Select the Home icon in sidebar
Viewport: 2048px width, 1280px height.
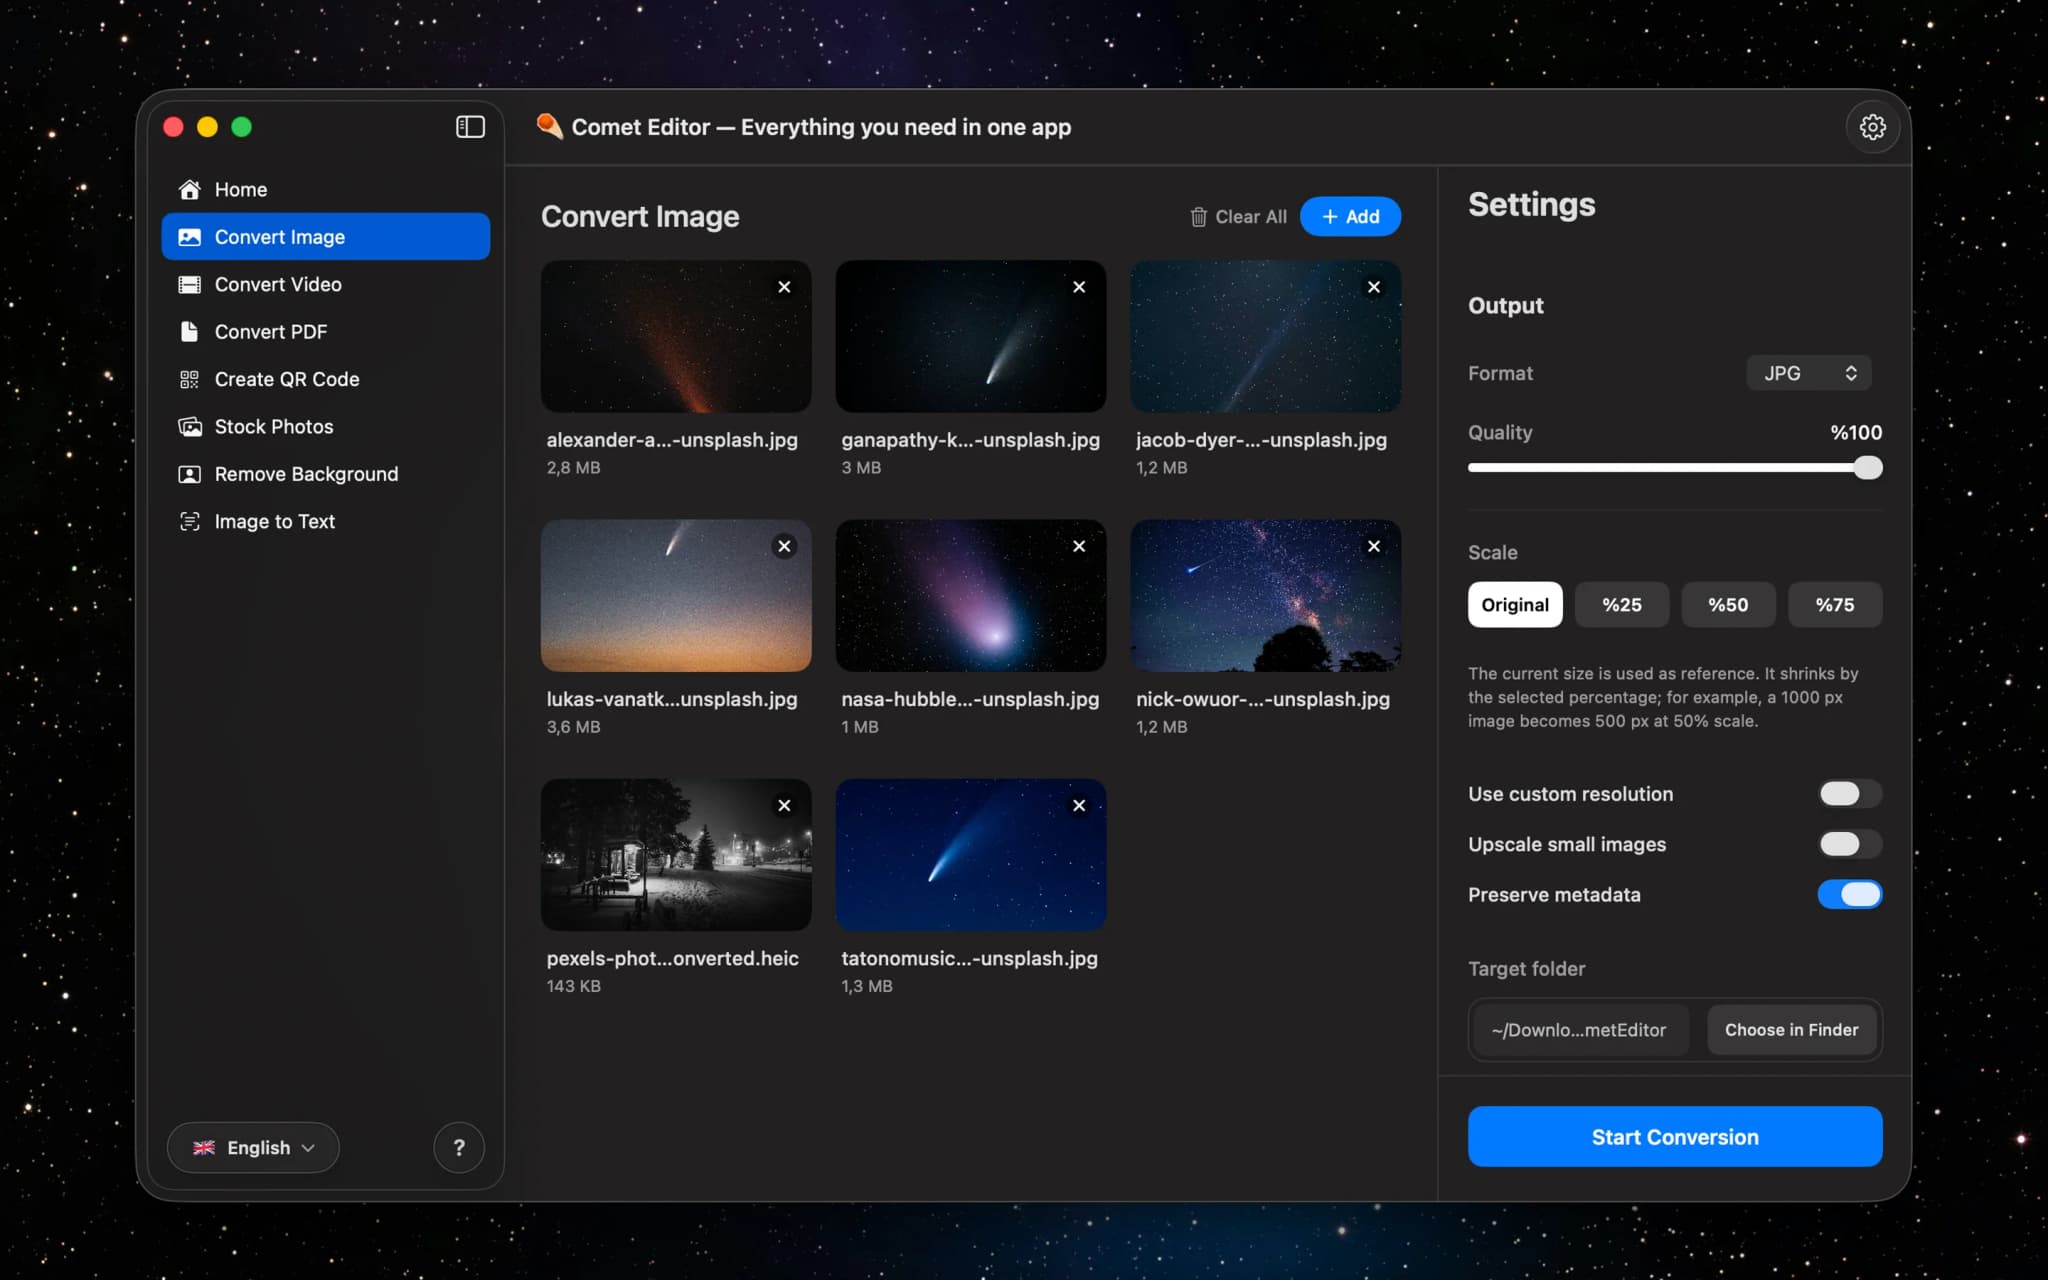click(190, 188)
